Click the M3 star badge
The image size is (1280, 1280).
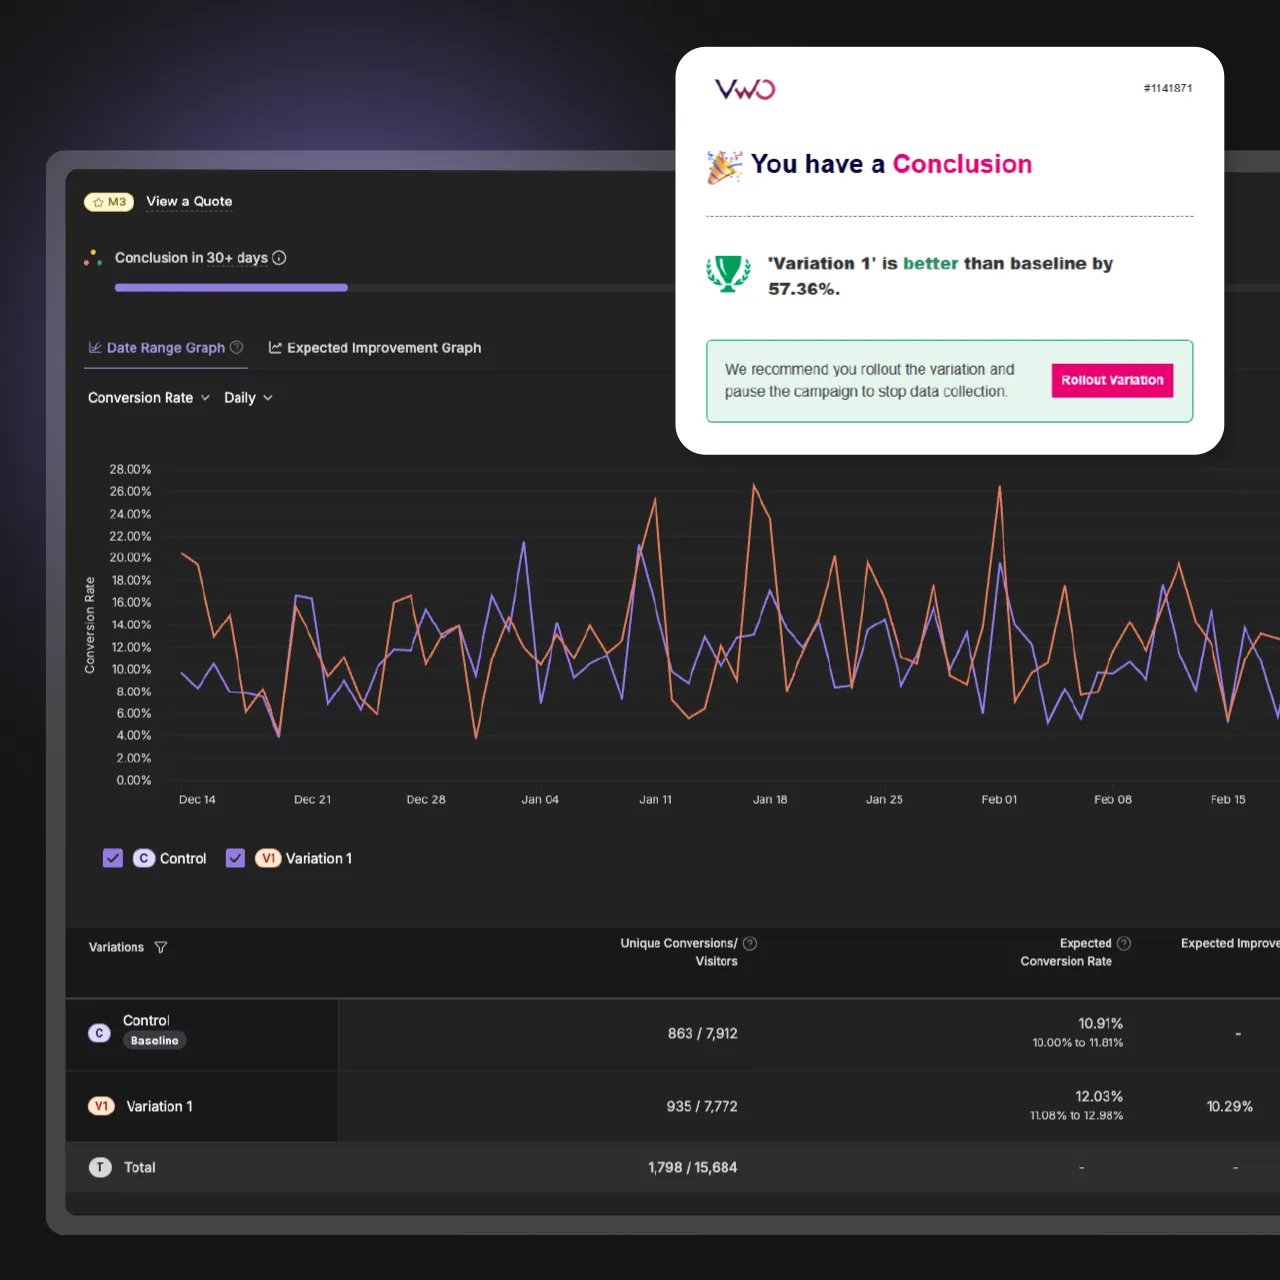(109, 202)
